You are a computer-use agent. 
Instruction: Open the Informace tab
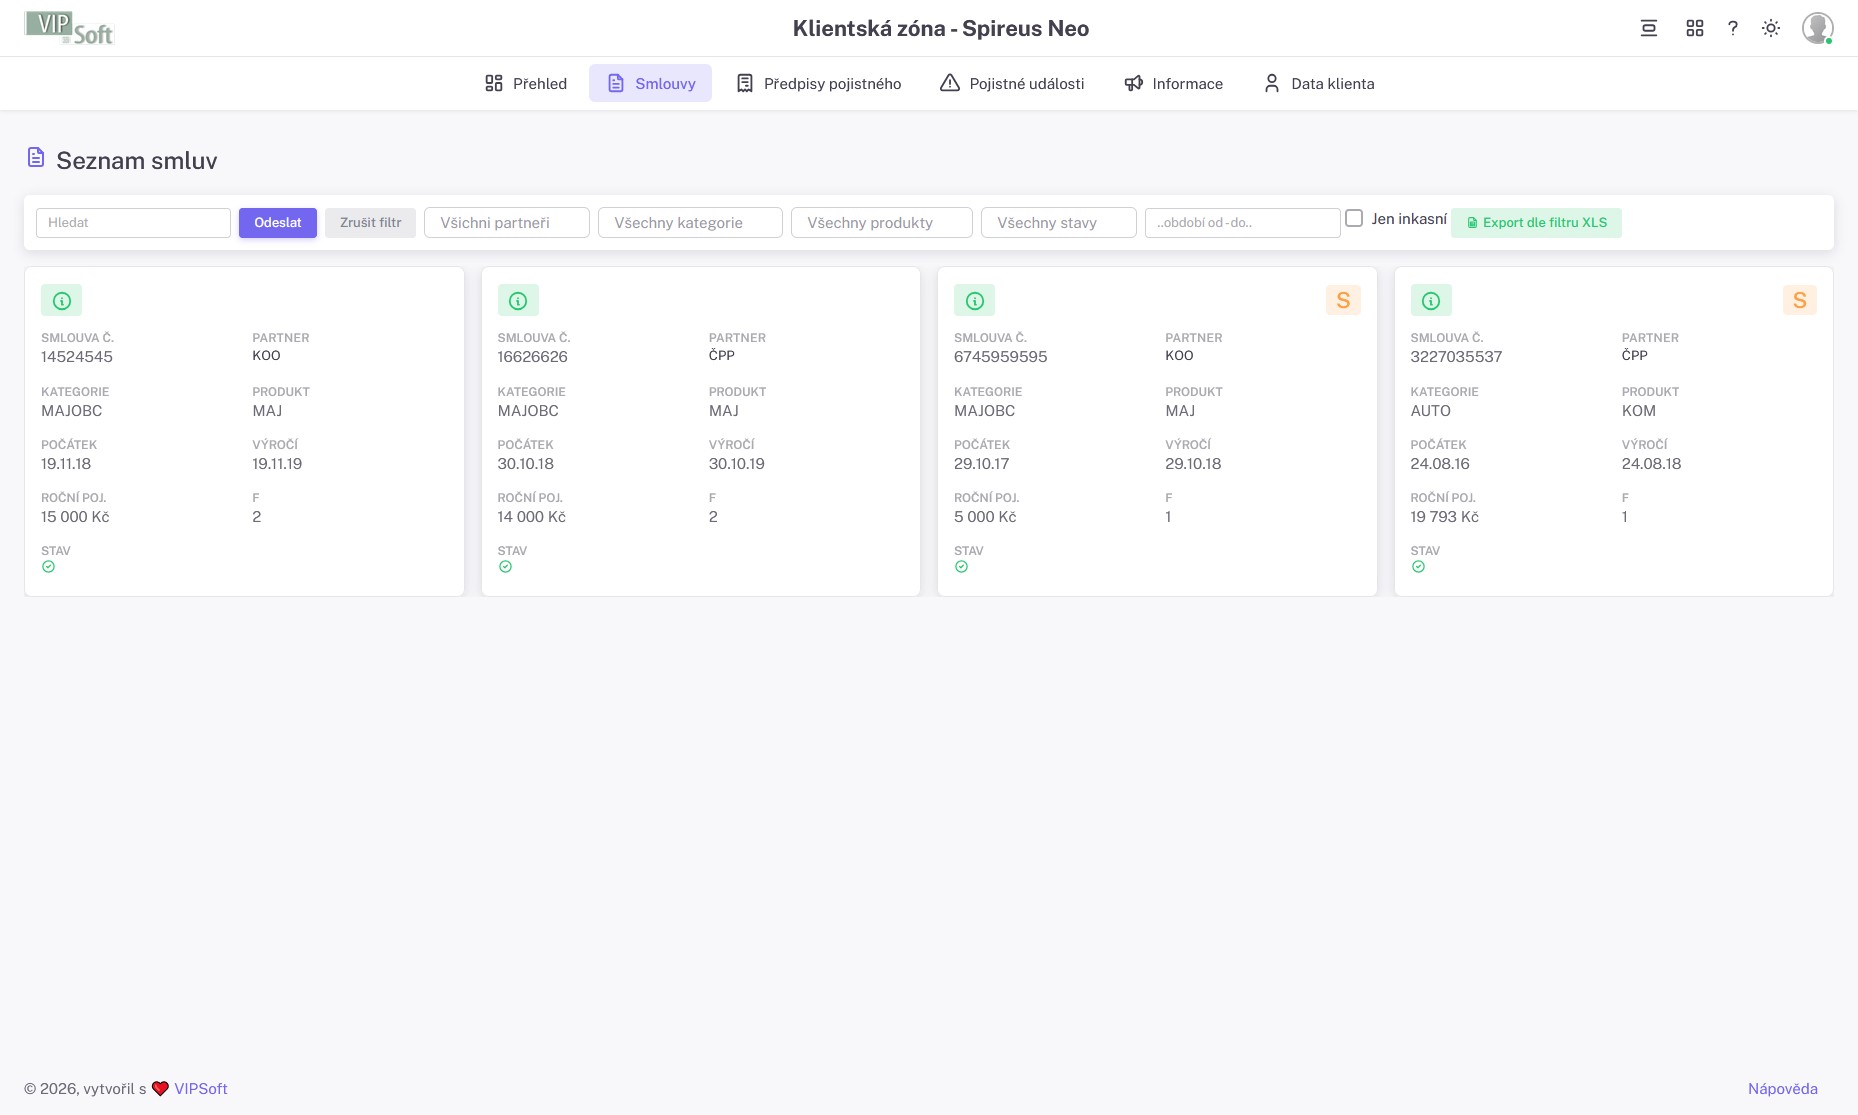1173,83
